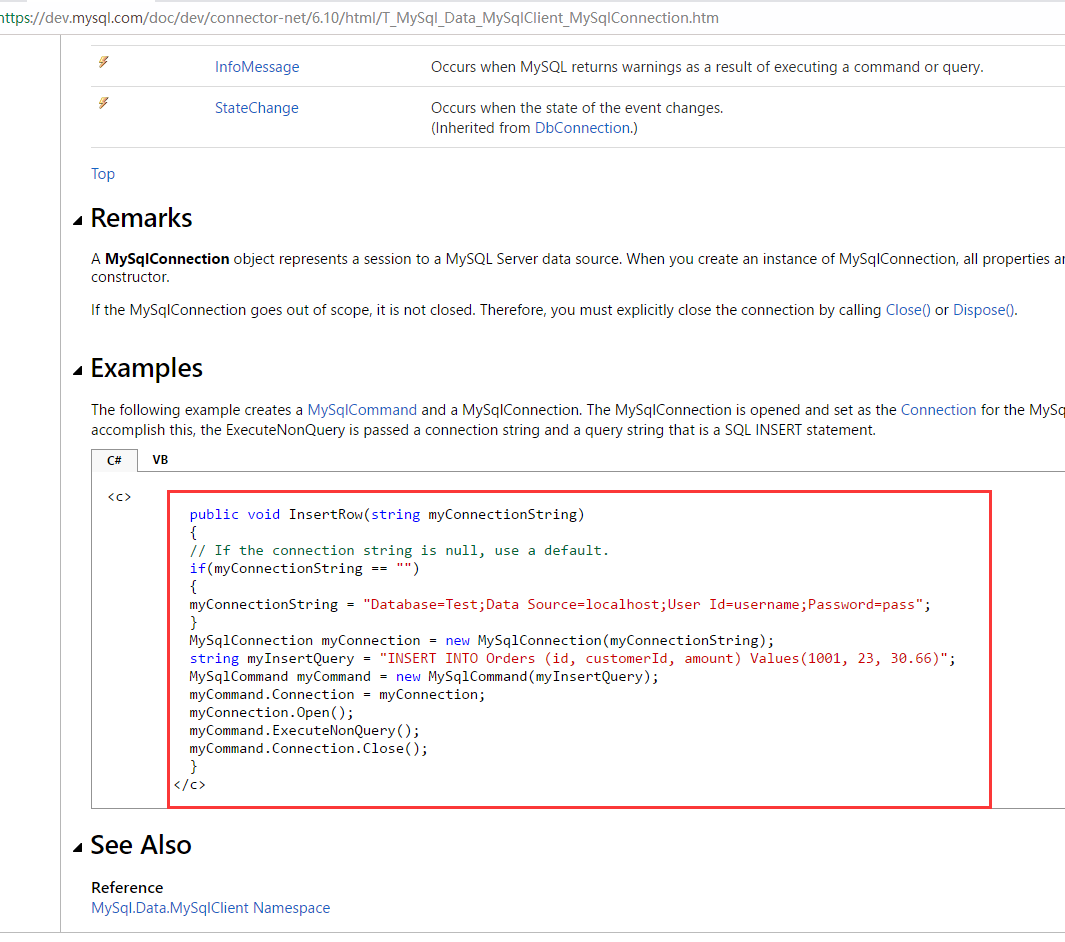The height and width of the screenshot is (942, 1065).
Task: Open the Dispose() method documentation
Action: coord(981,310)
